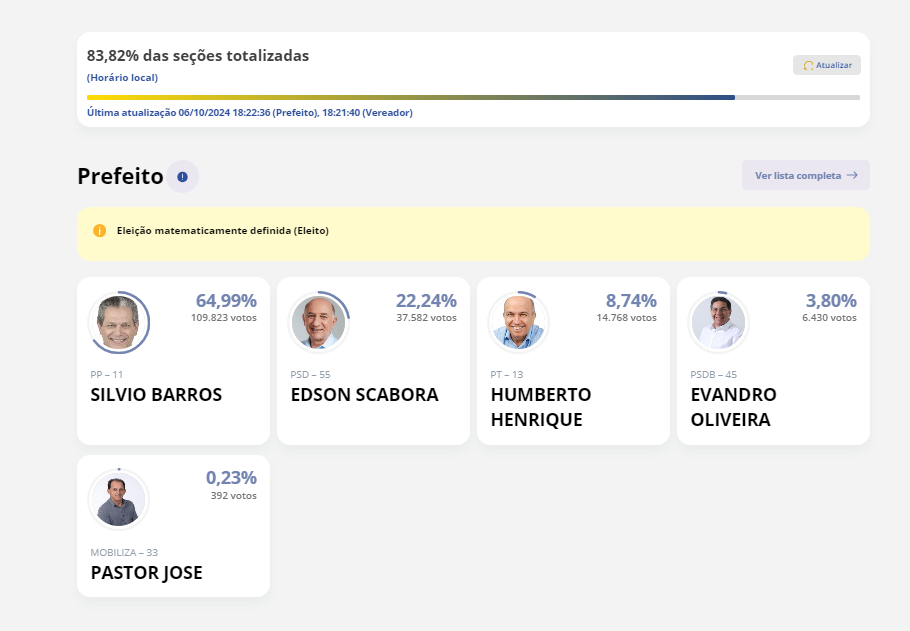910x631 pixels.
Task: Select the EVANDRO OLIVEIRA name
Action: point(733,407)
